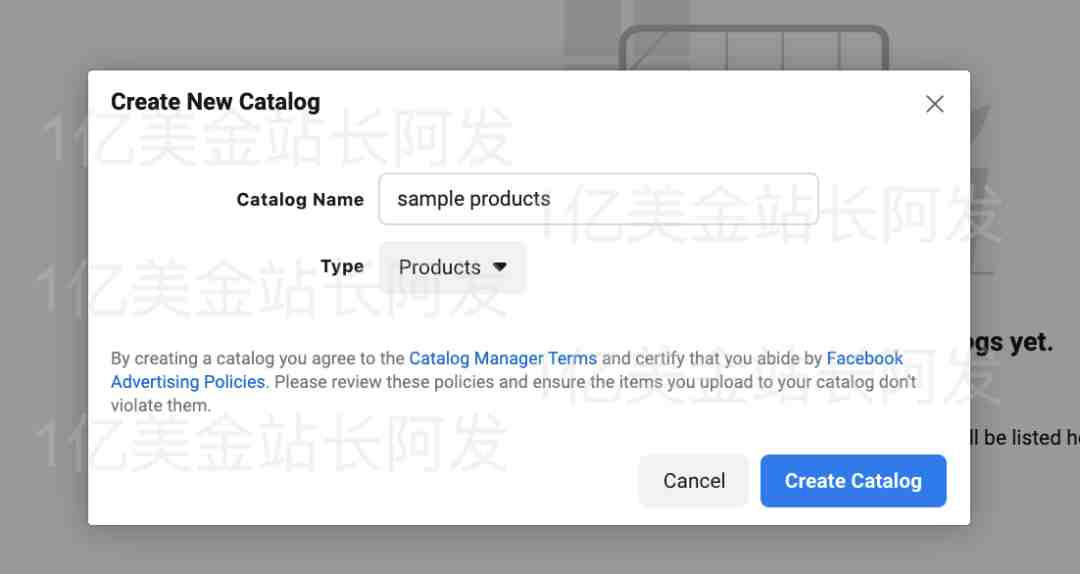Image resolution: width=1080 pixels, height=574 pixels.
Task: Click the Cancel button
Action: point(694,480)
